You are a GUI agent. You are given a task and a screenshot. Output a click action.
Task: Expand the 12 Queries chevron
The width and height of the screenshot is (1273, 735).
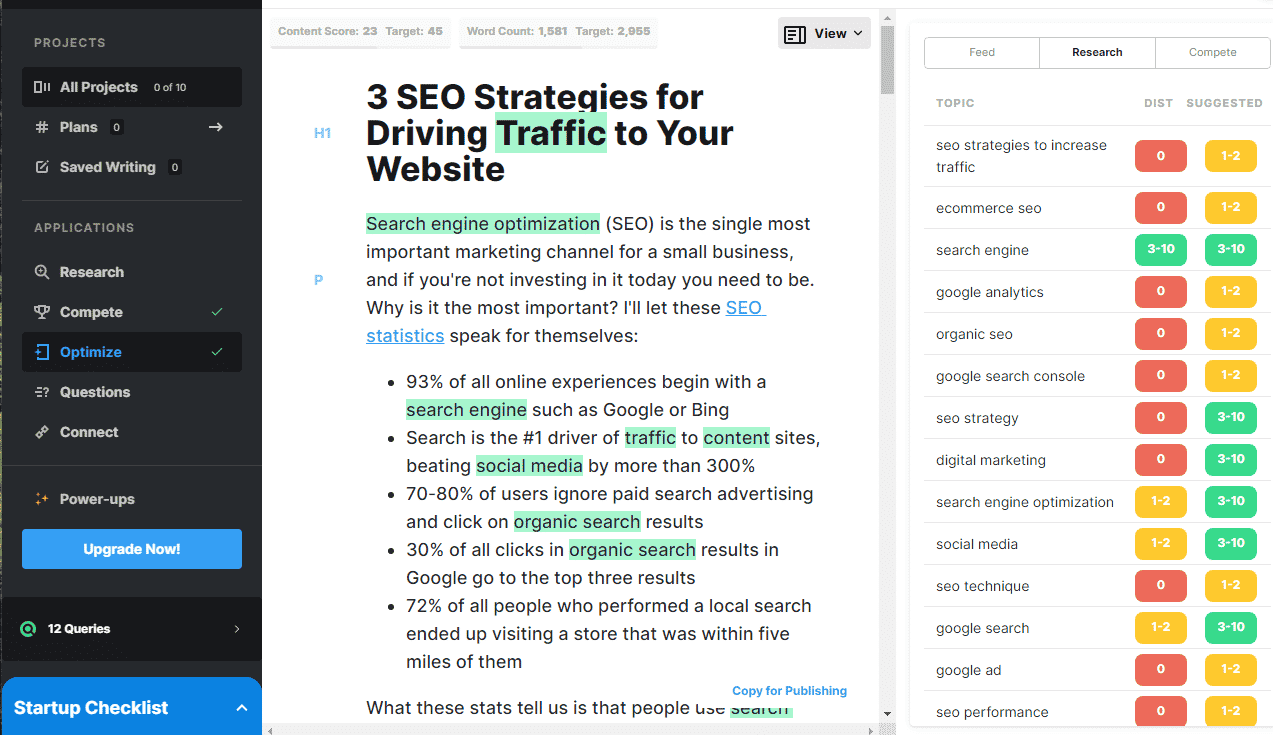[237, 629]
